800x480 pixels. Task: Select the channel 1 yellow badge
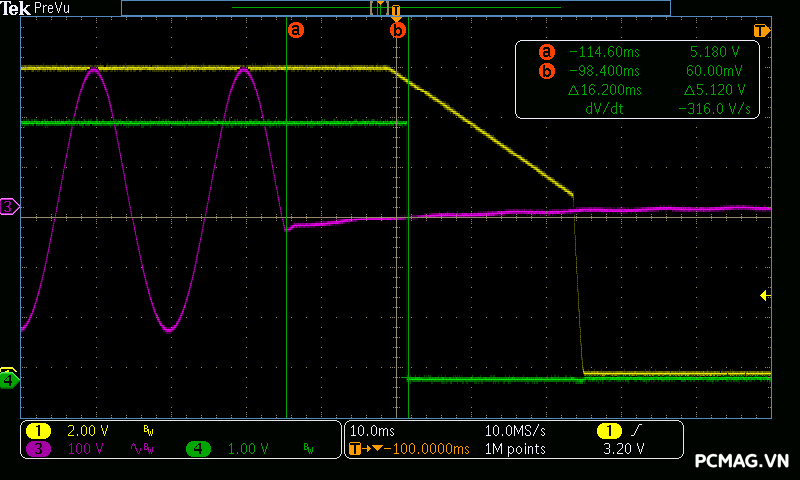39,430
